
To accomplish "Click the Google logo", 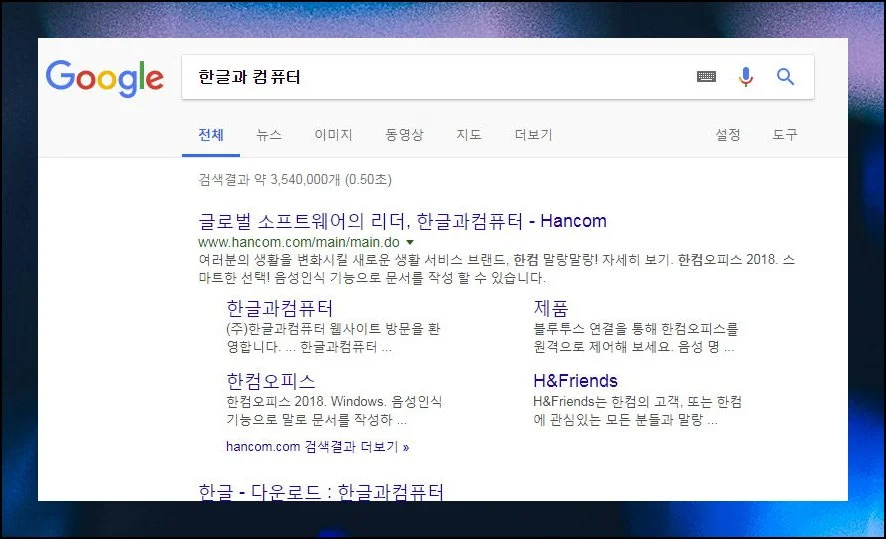I will tap(105, 78).
